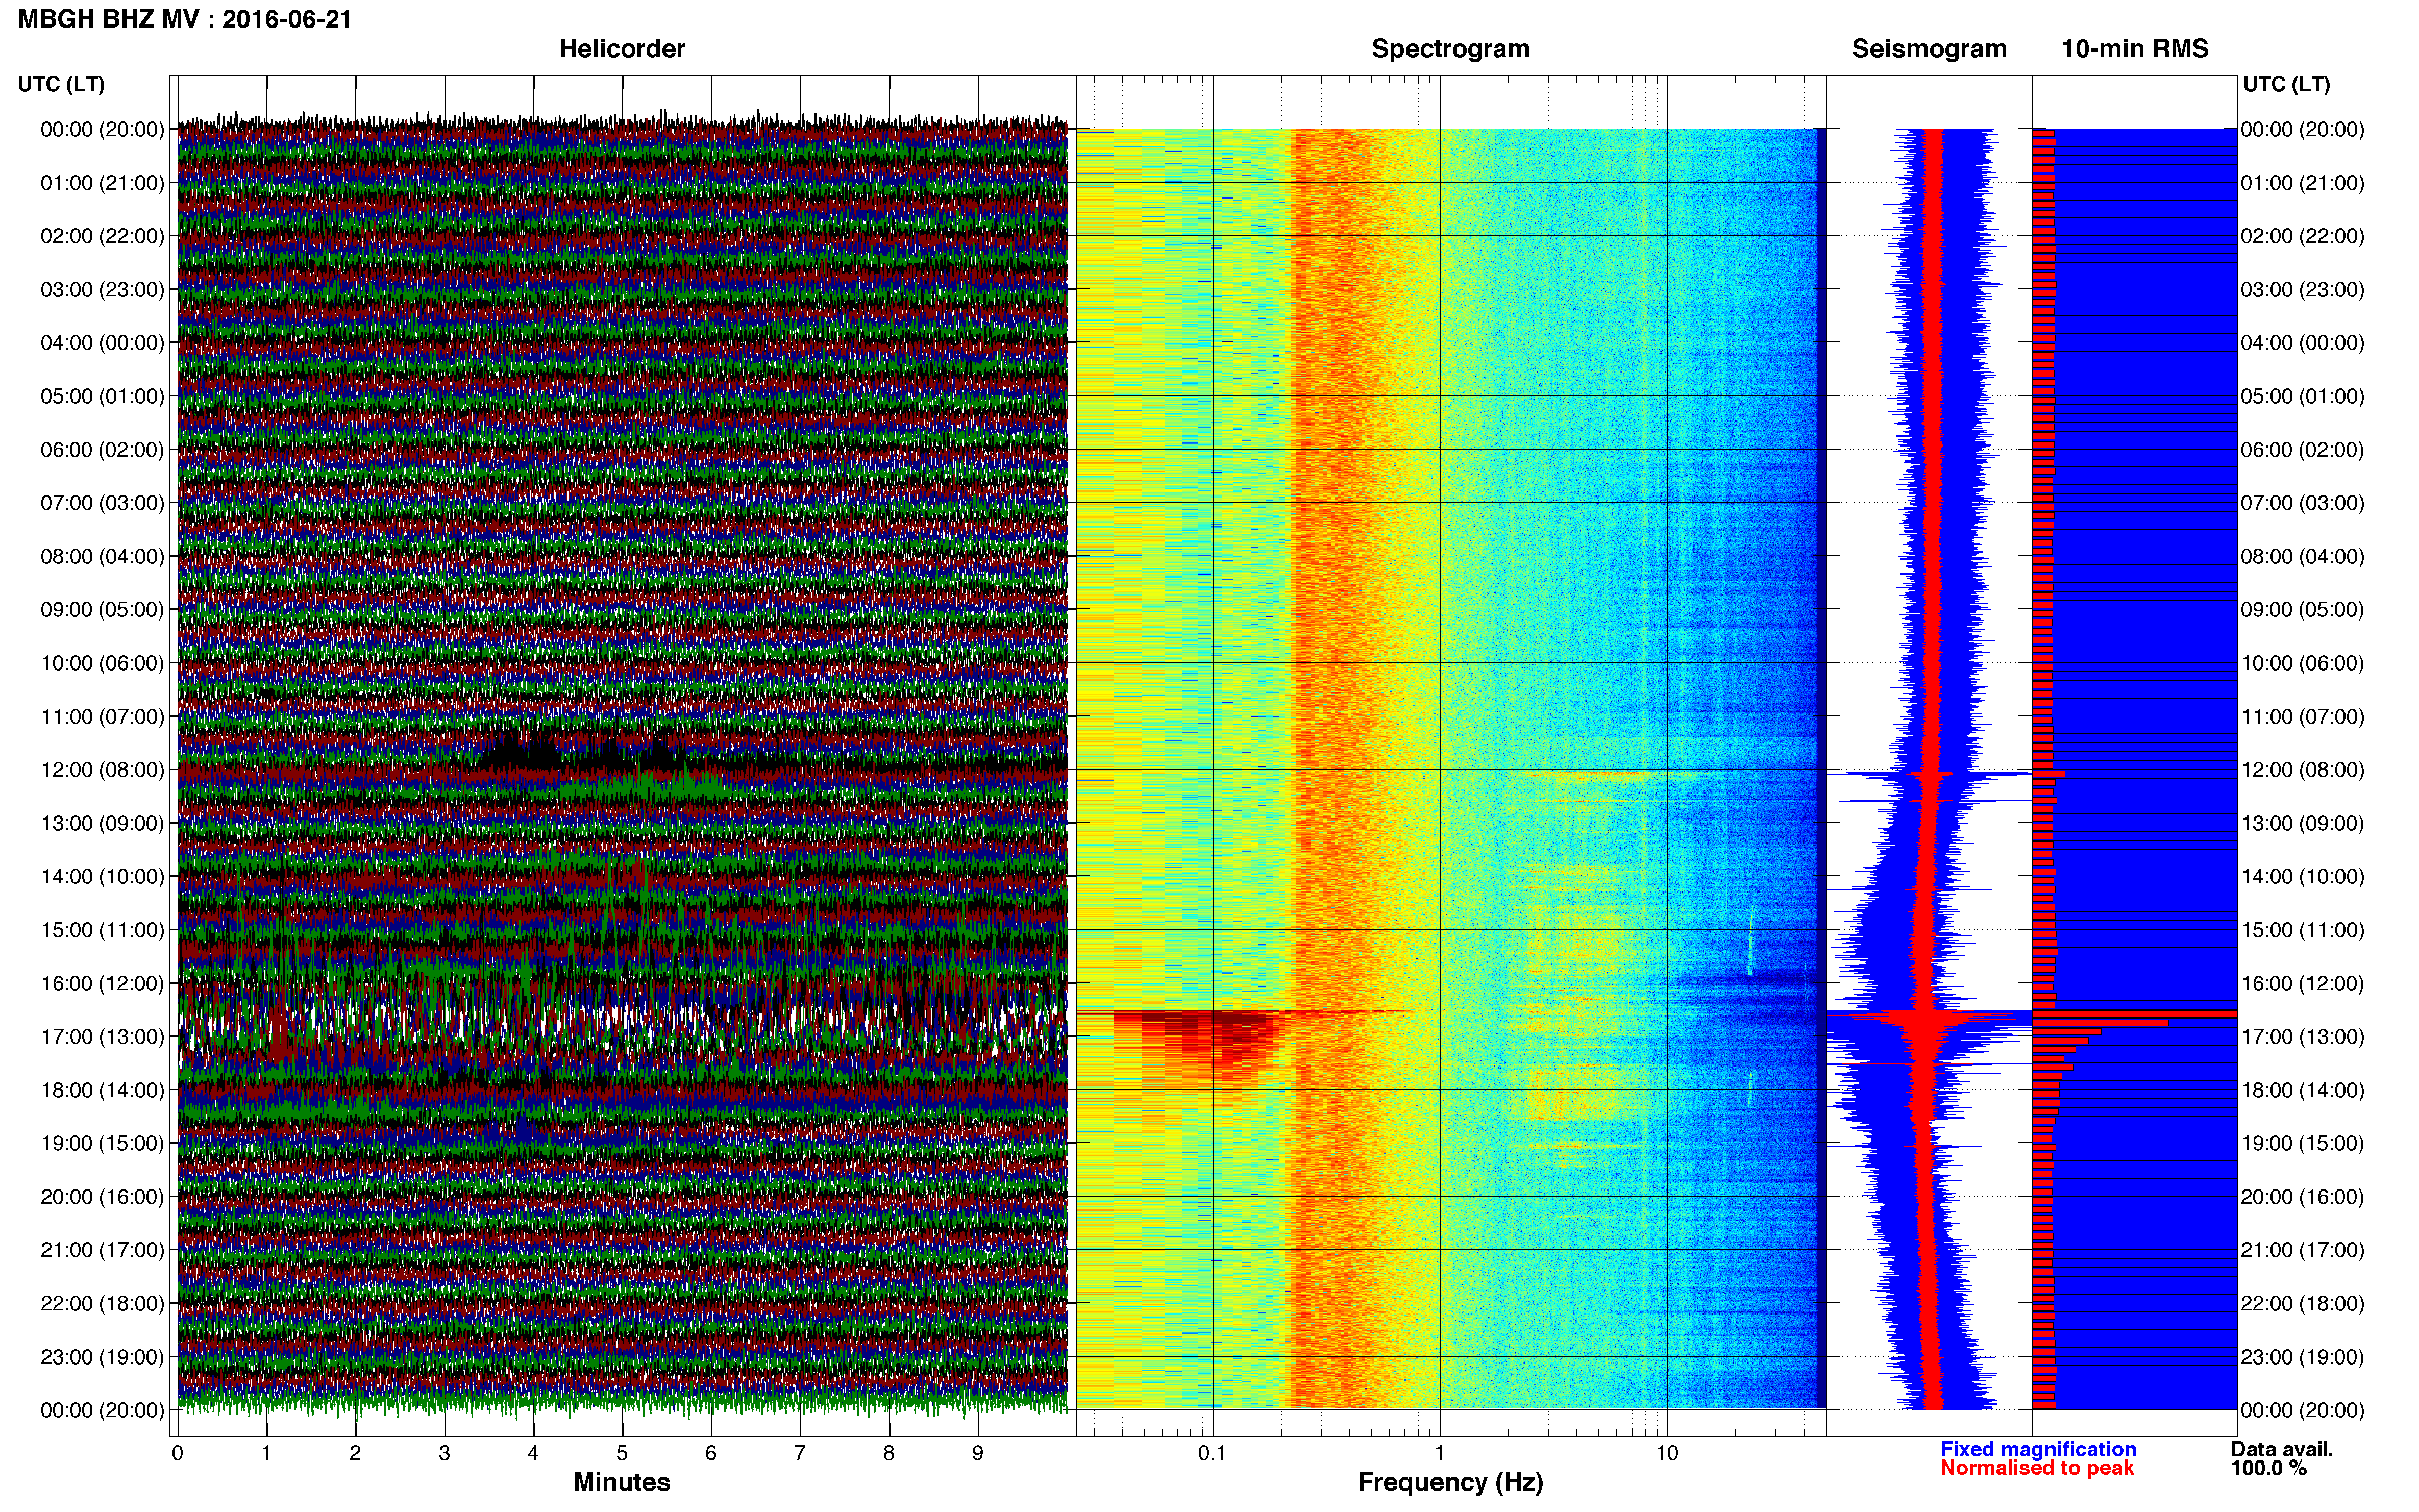Click the '100.0 %' availability value
Screen dimensions: 2419x1512
(2268, 1468)
